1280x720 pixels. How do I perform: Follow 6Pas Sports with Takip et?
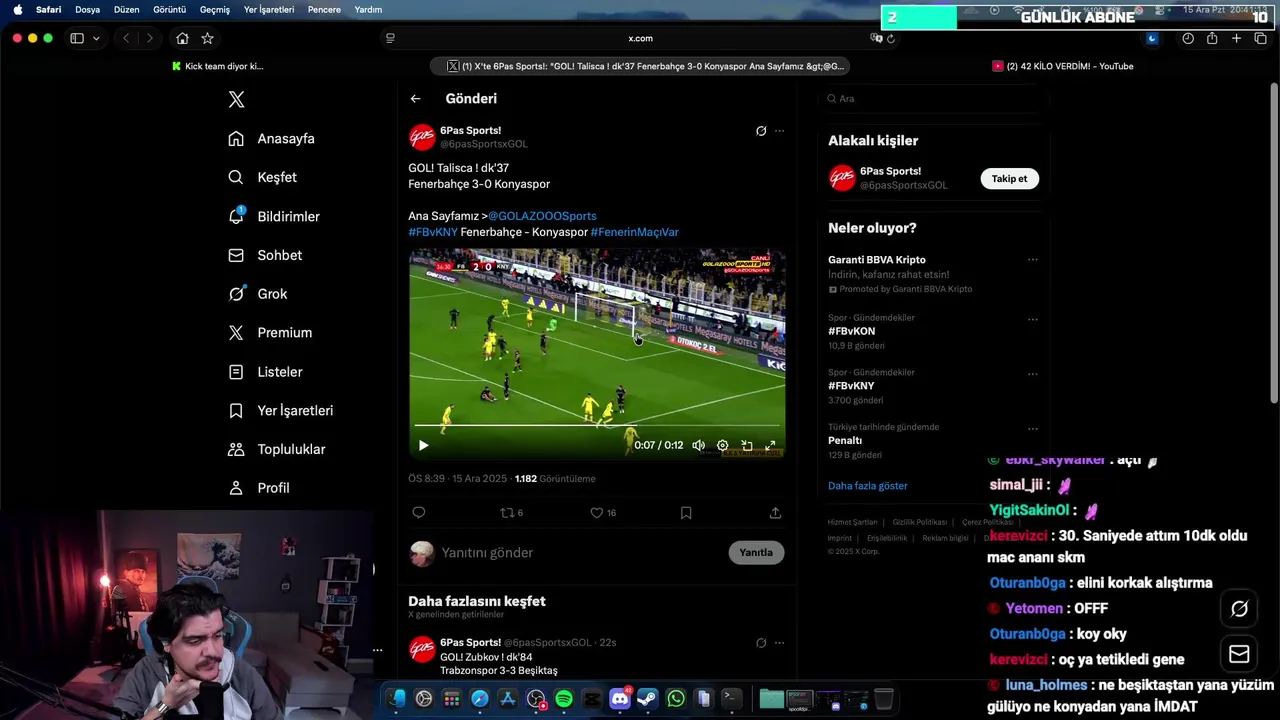[x=1009, y=178]
